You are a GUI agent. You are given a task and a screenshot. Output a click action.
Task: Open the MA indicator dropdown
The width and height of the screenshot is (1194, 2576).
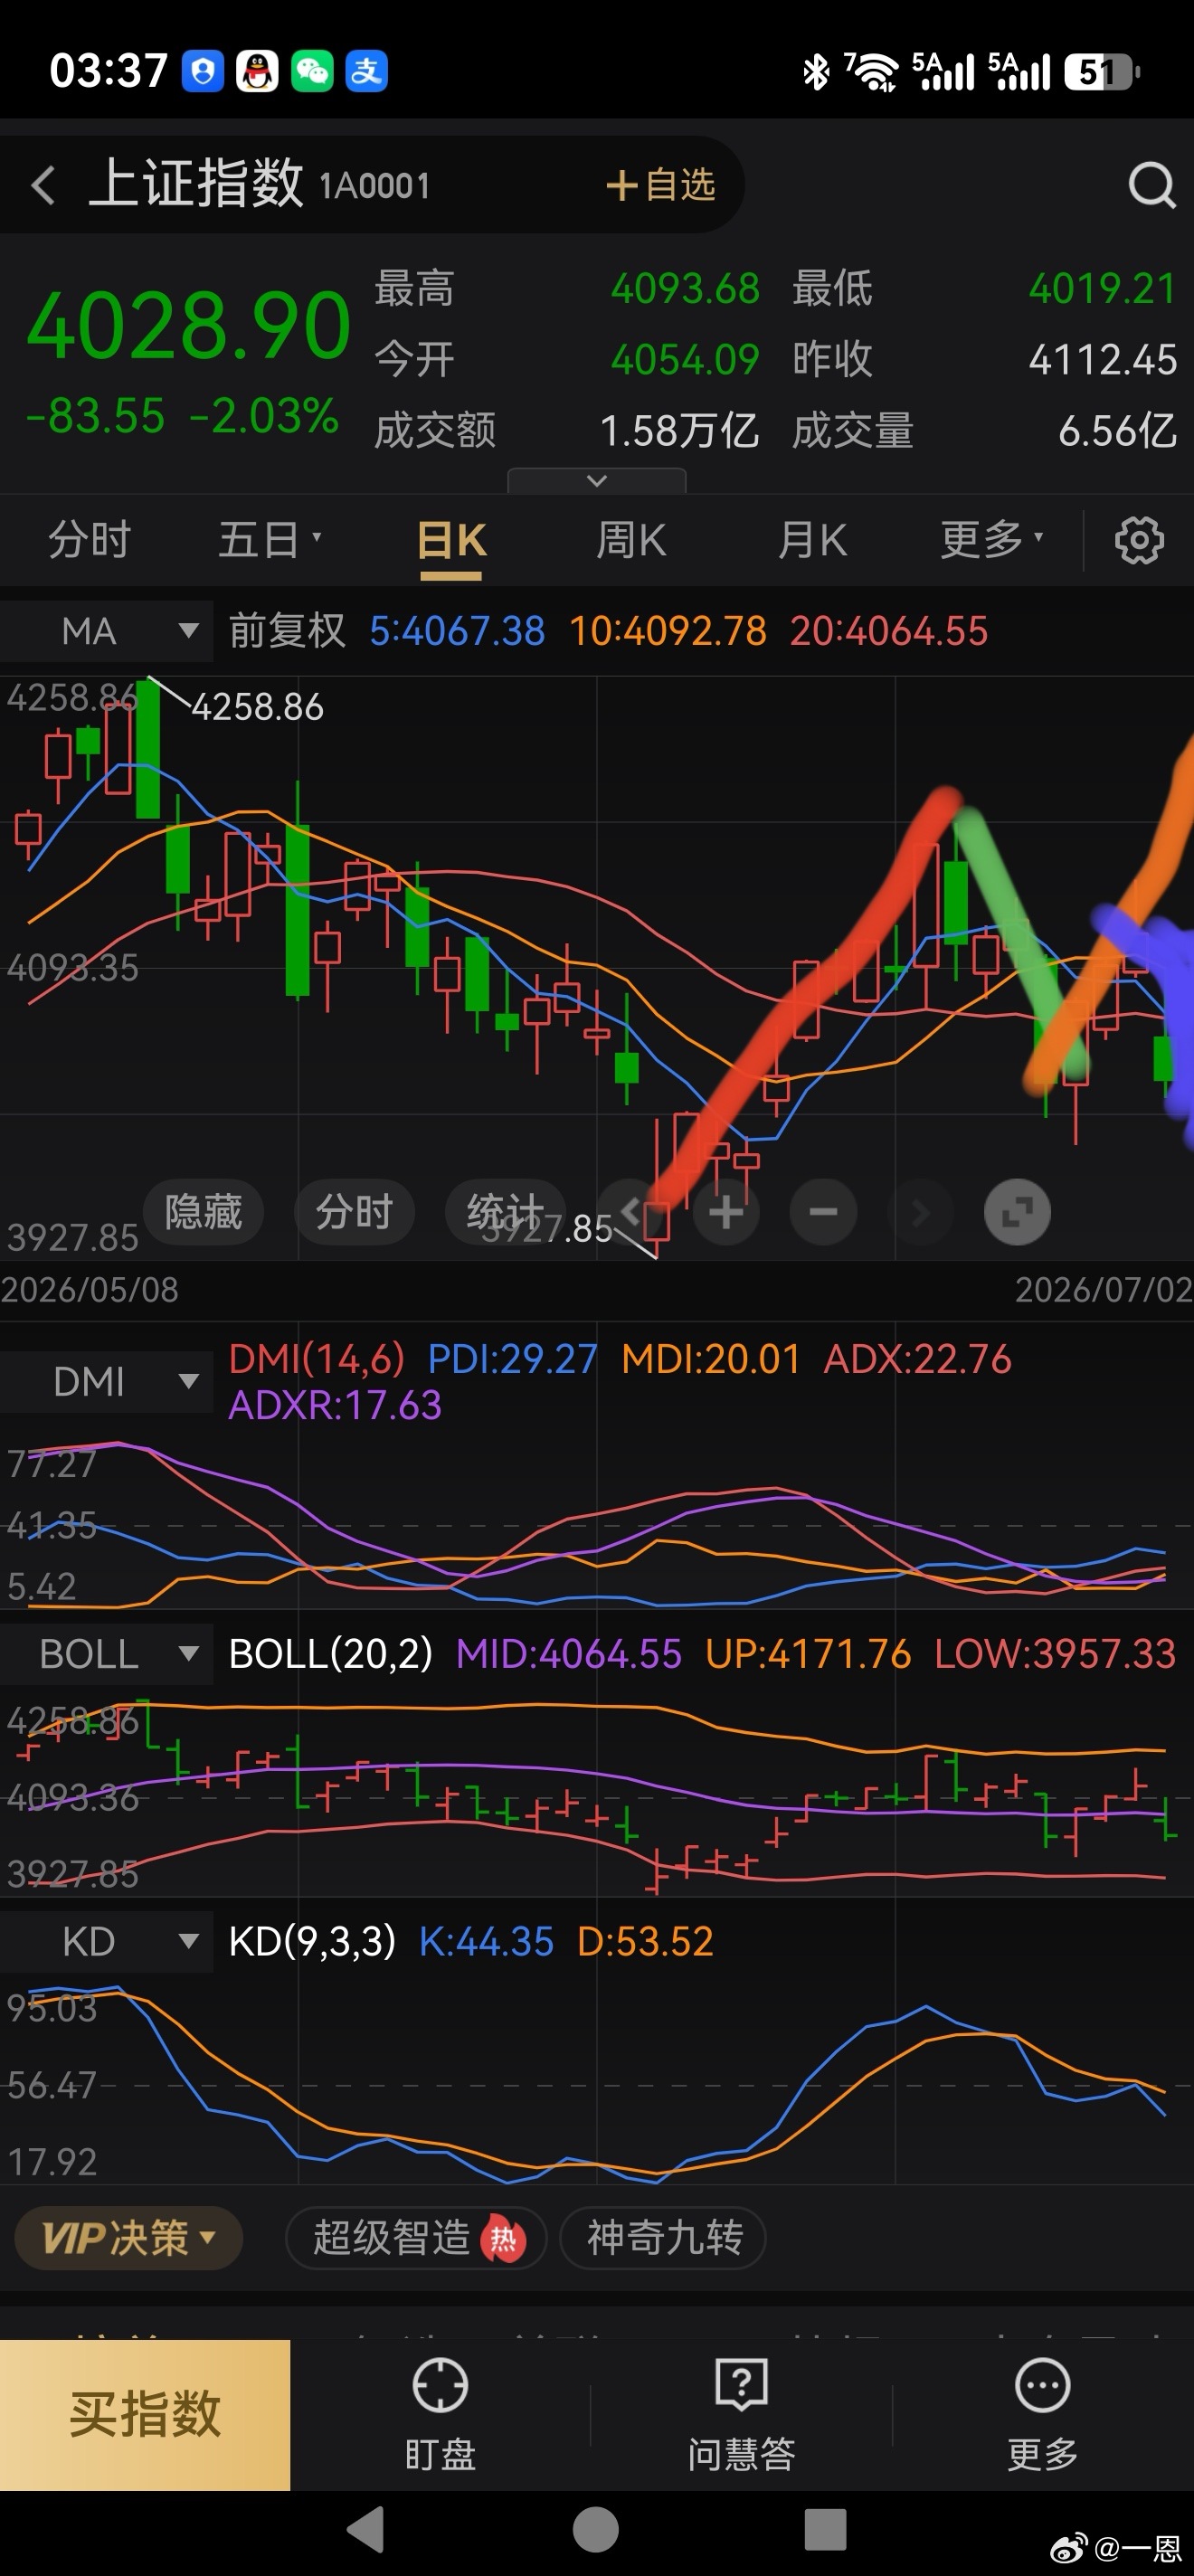tap(106, 631)
